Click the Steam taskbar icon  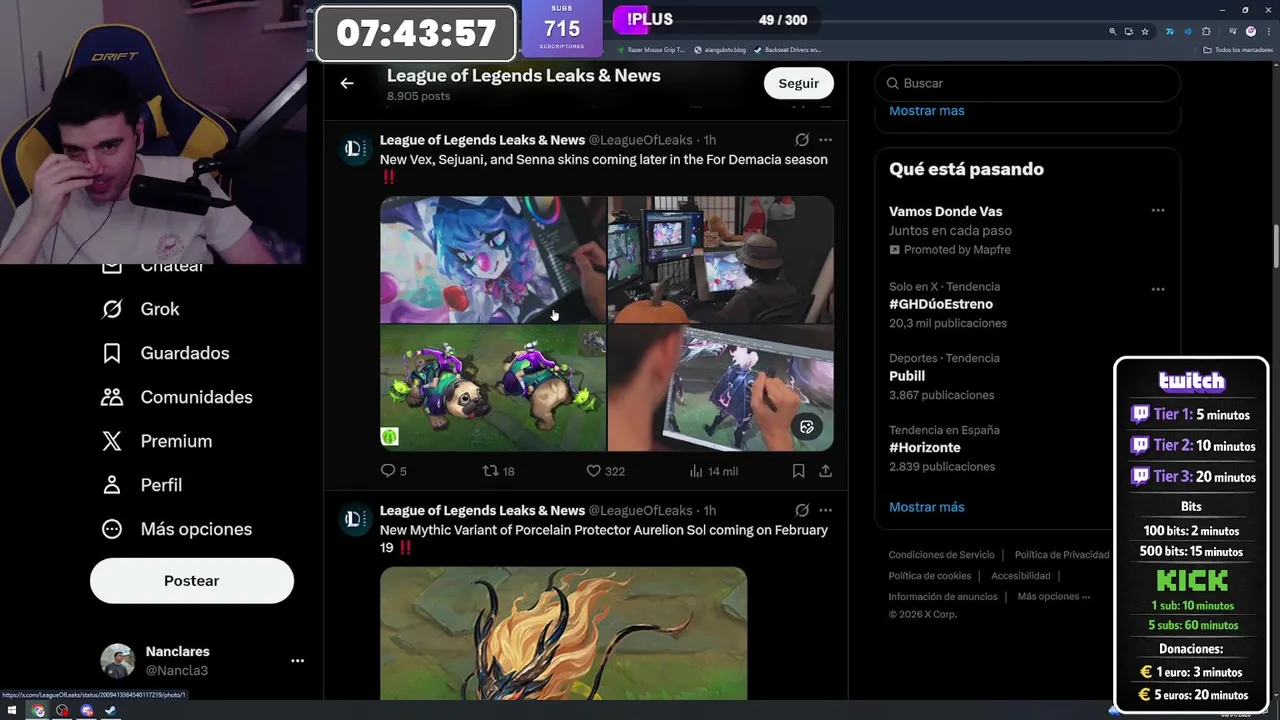click(110, 711)
